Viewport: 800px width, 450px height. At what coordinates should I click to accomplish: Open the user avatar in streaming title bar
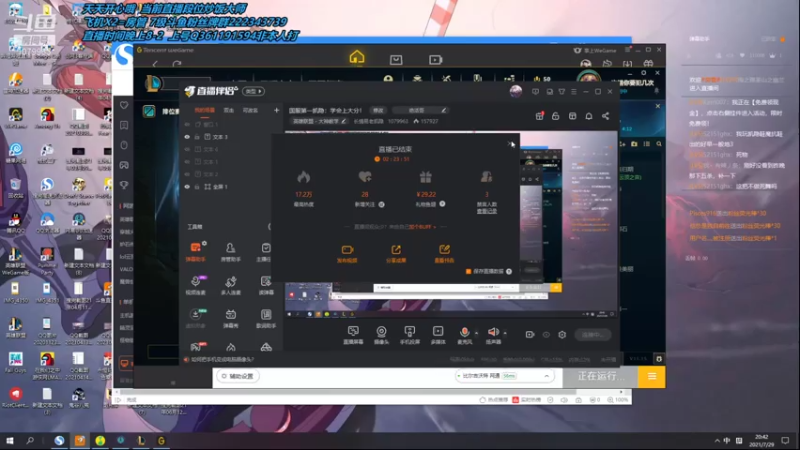coord(516,91)
